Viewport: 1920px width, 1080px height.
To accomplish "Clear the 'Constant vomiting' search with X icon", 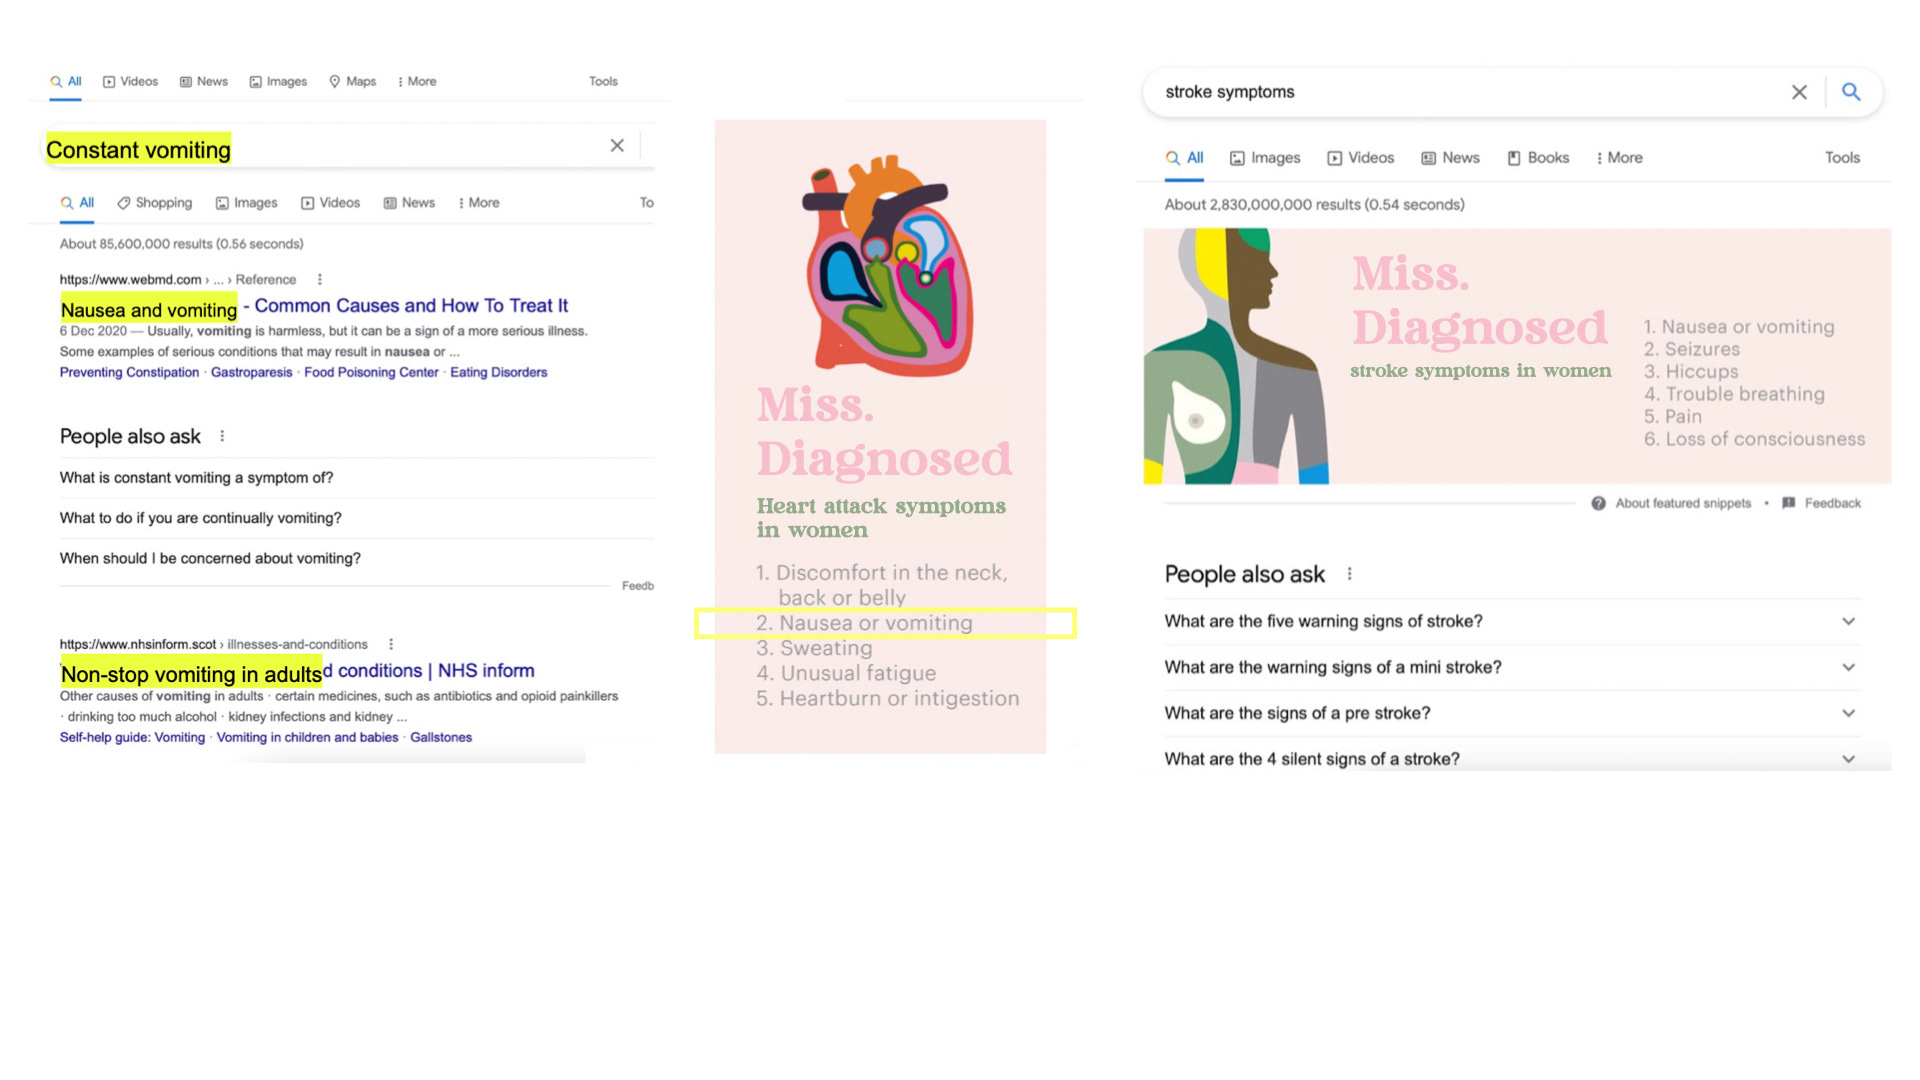I will pos(617,146).
